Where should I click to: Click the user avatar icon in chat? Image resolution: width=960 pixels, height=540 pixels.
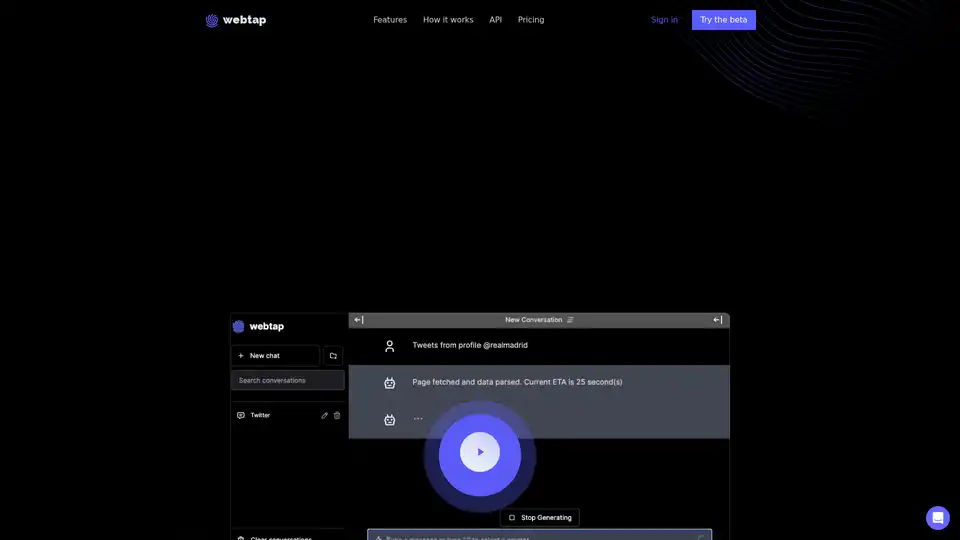[x=389, y=346]
